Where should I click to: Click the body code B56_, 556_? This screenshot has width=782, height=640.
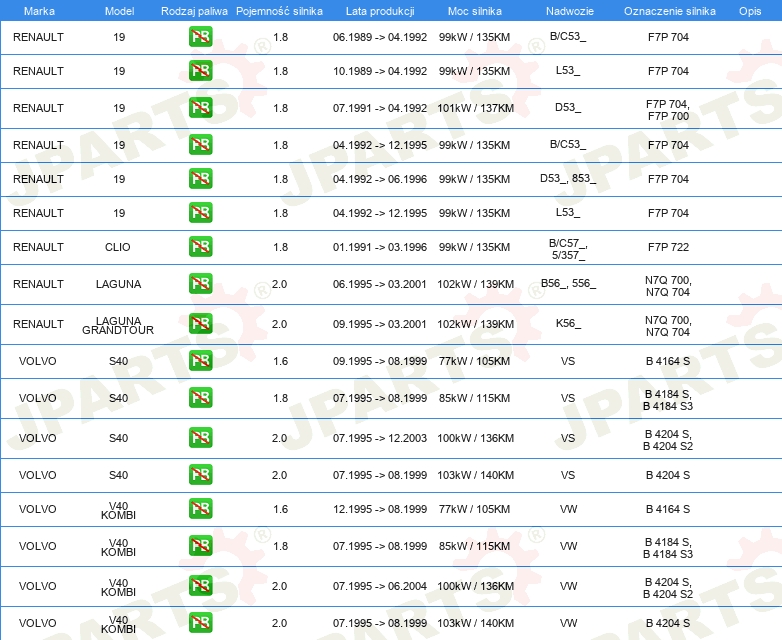tap(568, 283)
